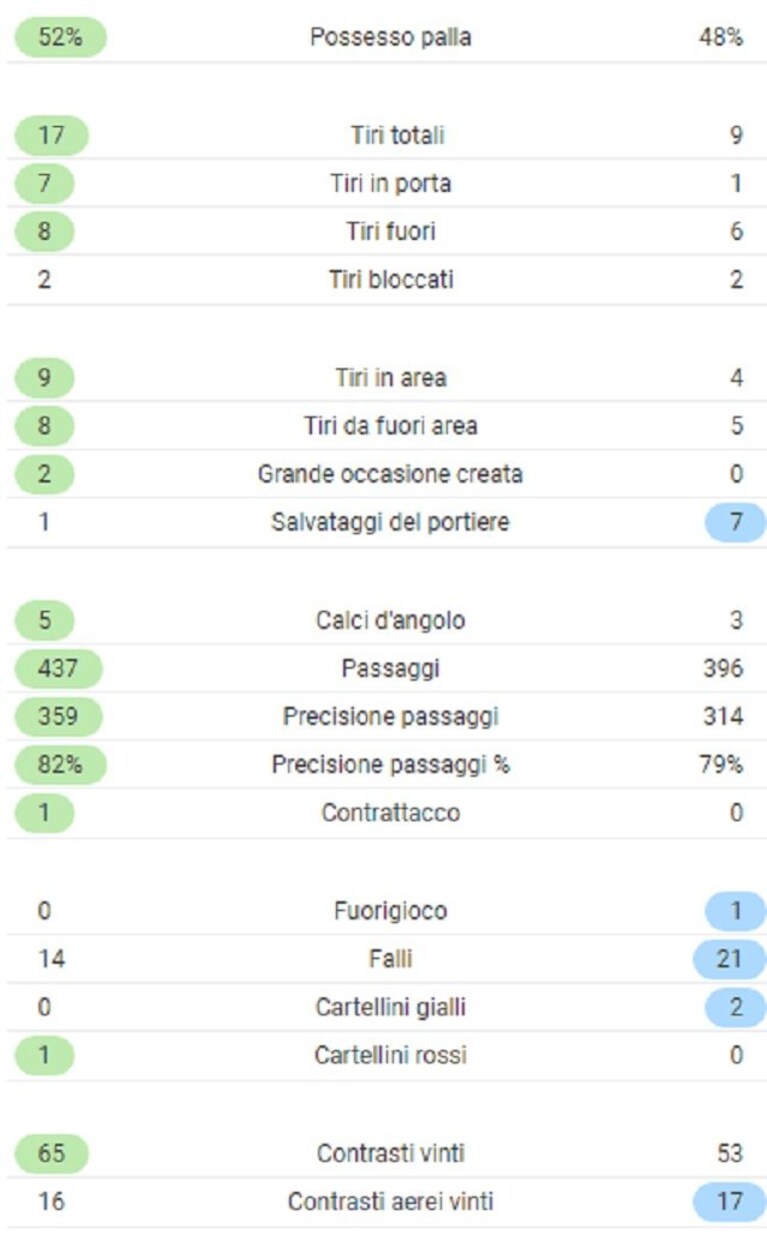Click the blue 21 Falli badge
This screenshot has height=1235, width=767.
(x=729, y=959)
